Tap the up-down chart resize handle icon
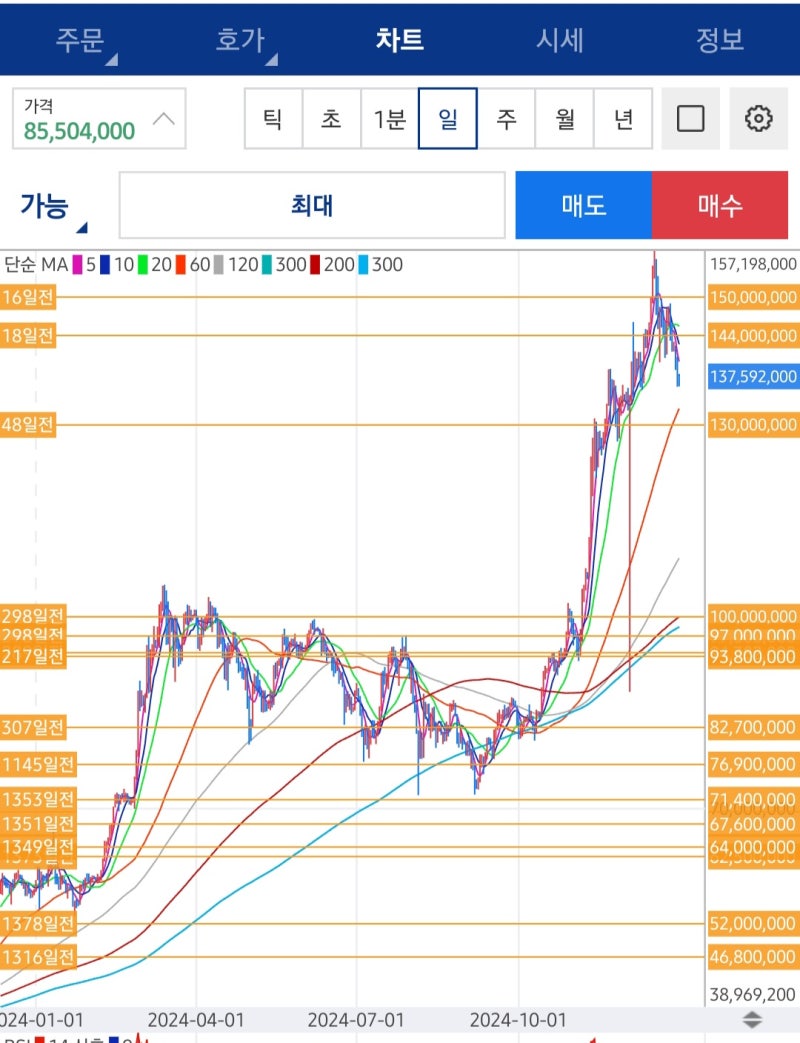Screen dimensions: 800x1043 (x=752, y=1019)
